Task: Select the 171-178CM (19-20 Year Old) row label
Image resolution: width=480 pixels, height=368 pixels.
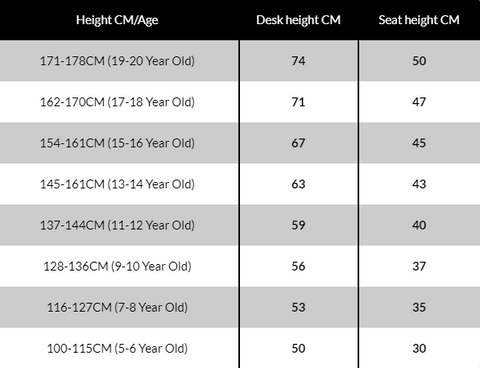Action: [x=117, y=61]
